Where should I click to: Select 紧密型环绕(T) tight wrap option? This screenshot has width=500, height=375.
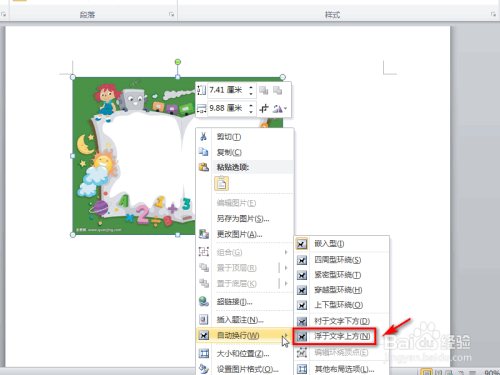pyautogui.click(x=342, y=275)
